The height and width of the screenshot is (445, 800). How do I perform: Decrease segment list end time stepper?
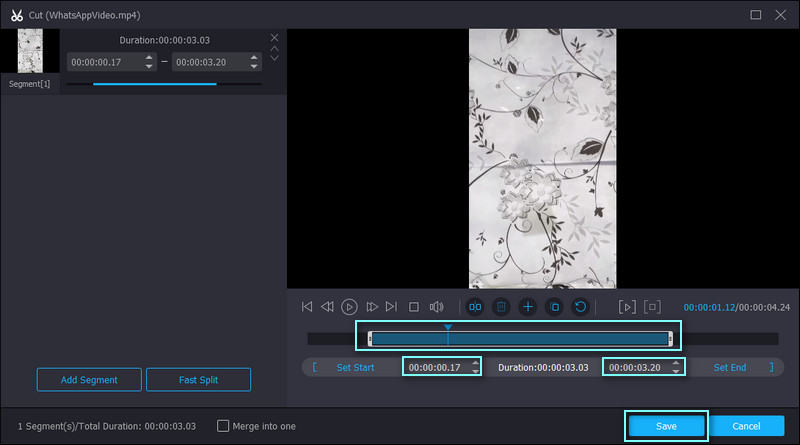click(254, 66)
